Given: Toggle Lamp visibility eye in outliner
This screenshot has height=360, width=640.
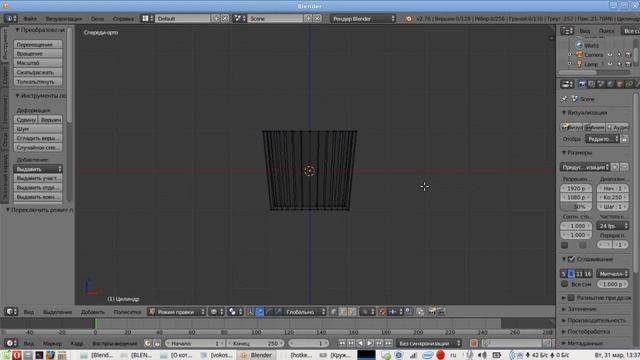Looking at the screenshot, I should click(x=610, y=64).
